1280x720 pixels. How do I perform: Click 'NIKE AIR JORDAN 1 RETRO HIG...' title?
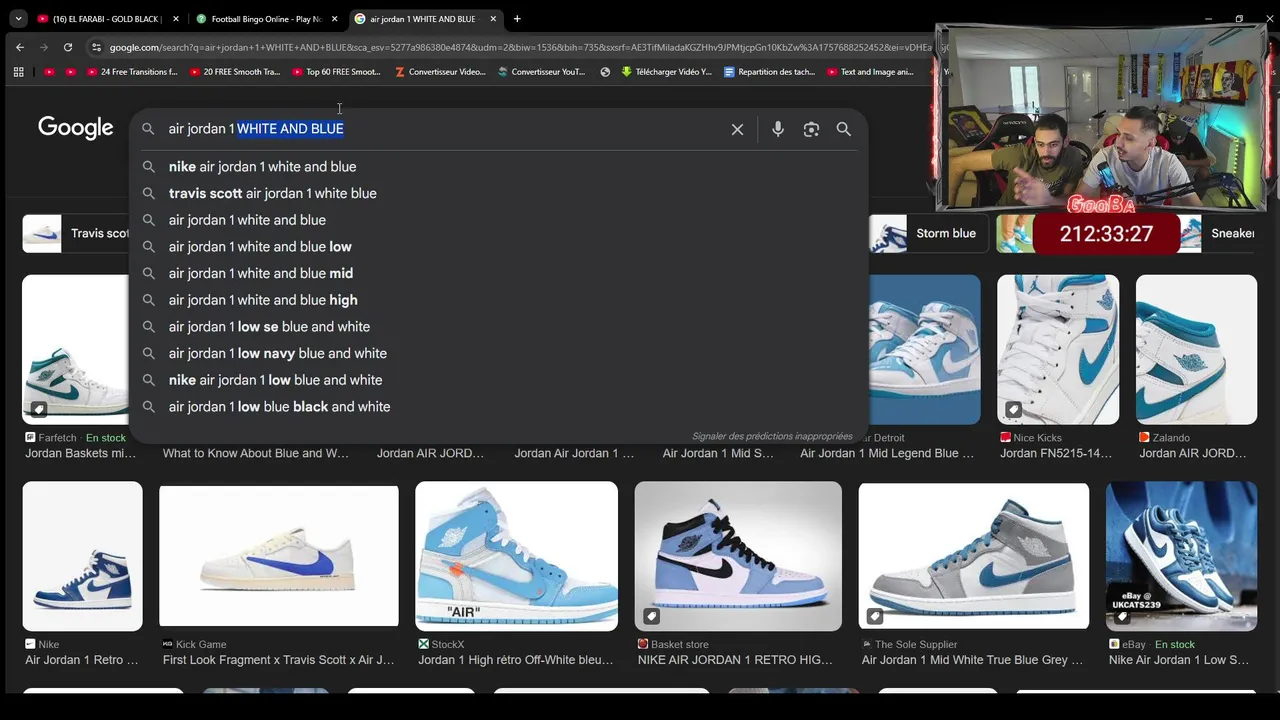(735, 660)
